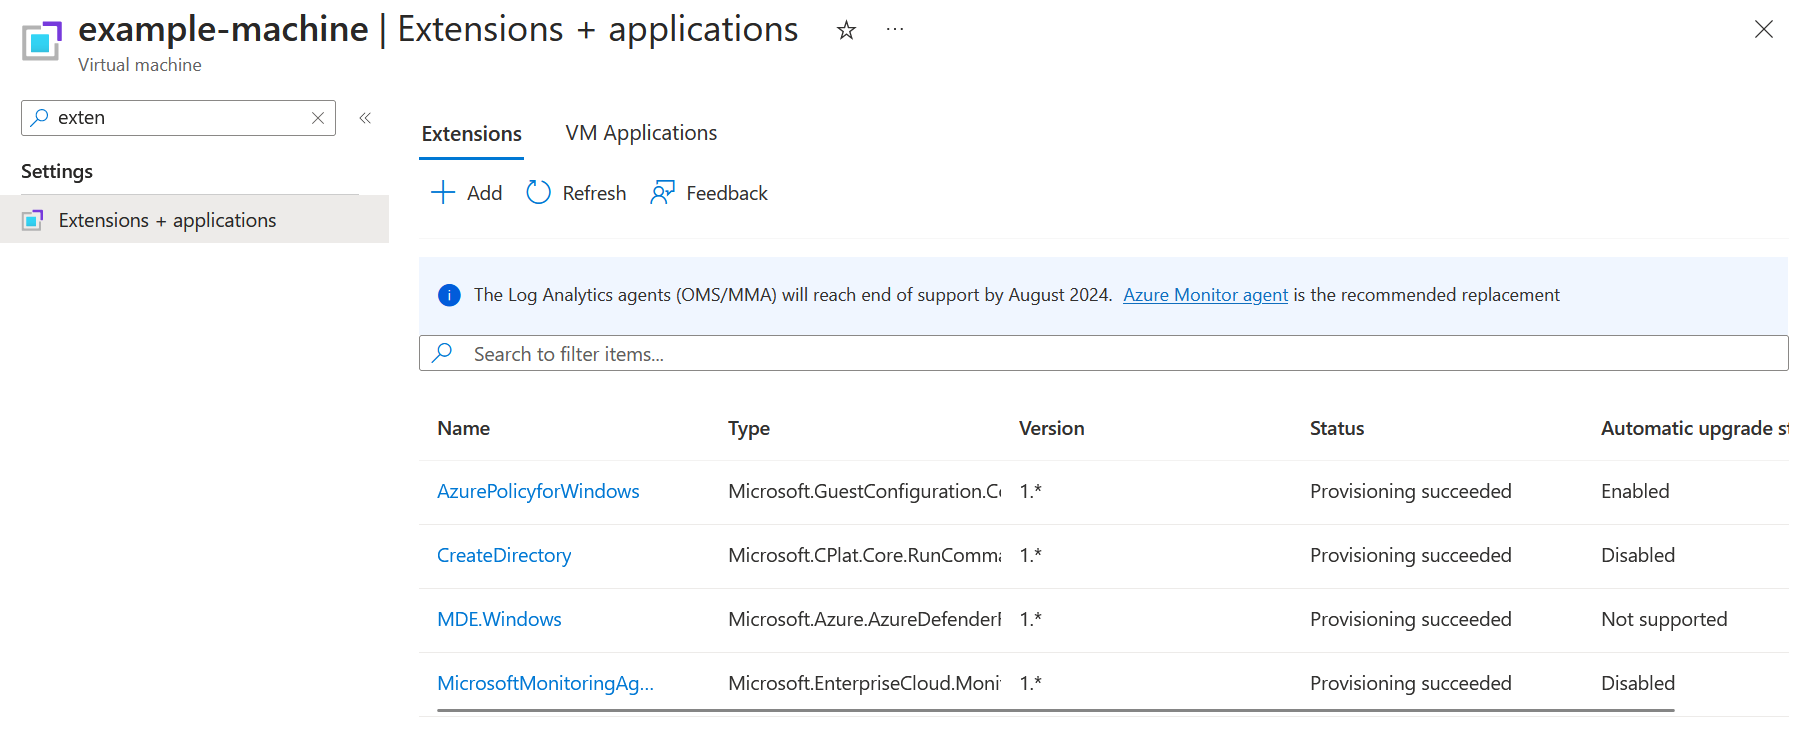Click the favorite star icon
1798x729 pixels.
846,31
